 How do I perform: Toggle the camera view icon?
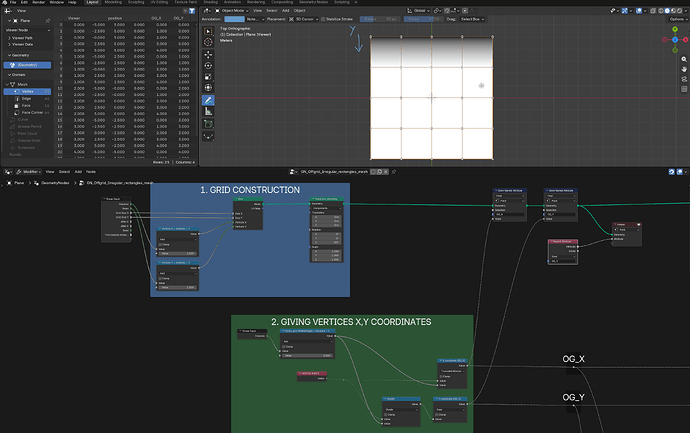[x=684, y=79]
